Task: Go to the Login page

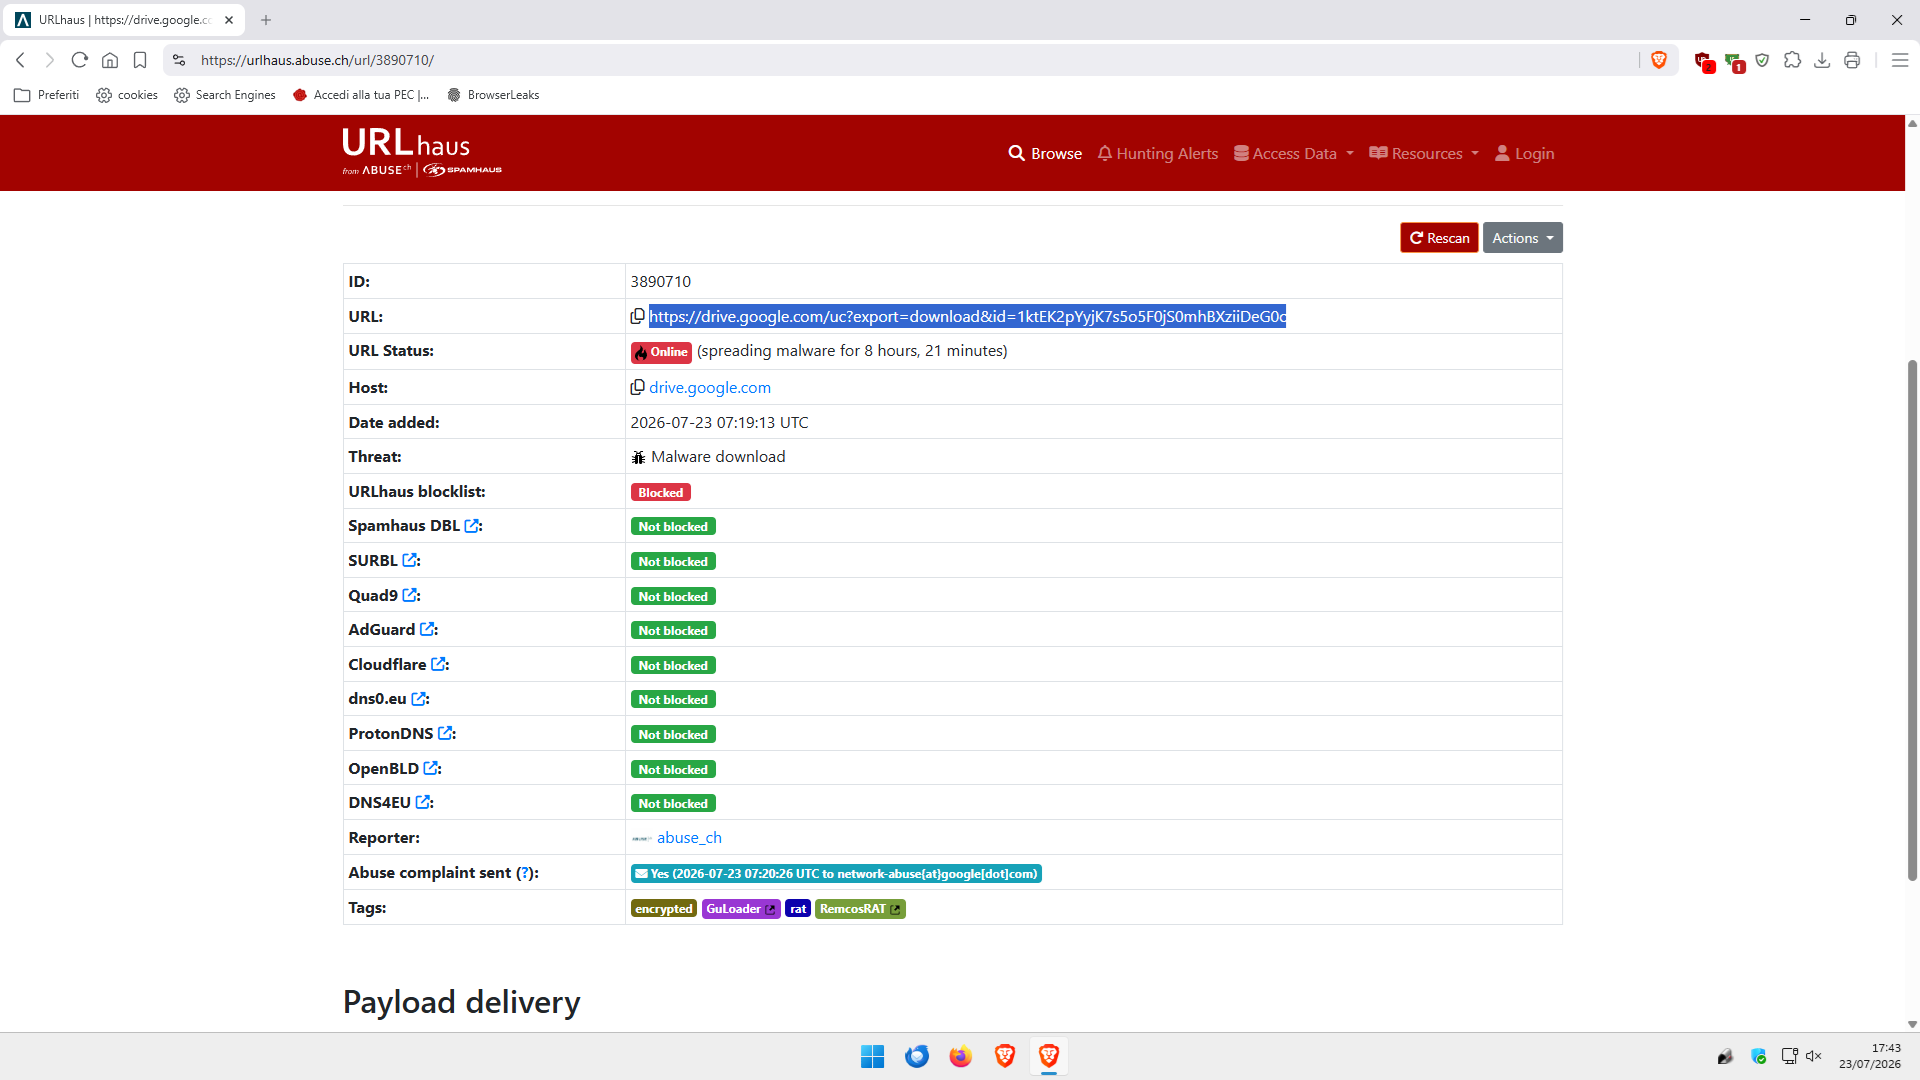Action: pyautogui.click(x=1525, y=153)
